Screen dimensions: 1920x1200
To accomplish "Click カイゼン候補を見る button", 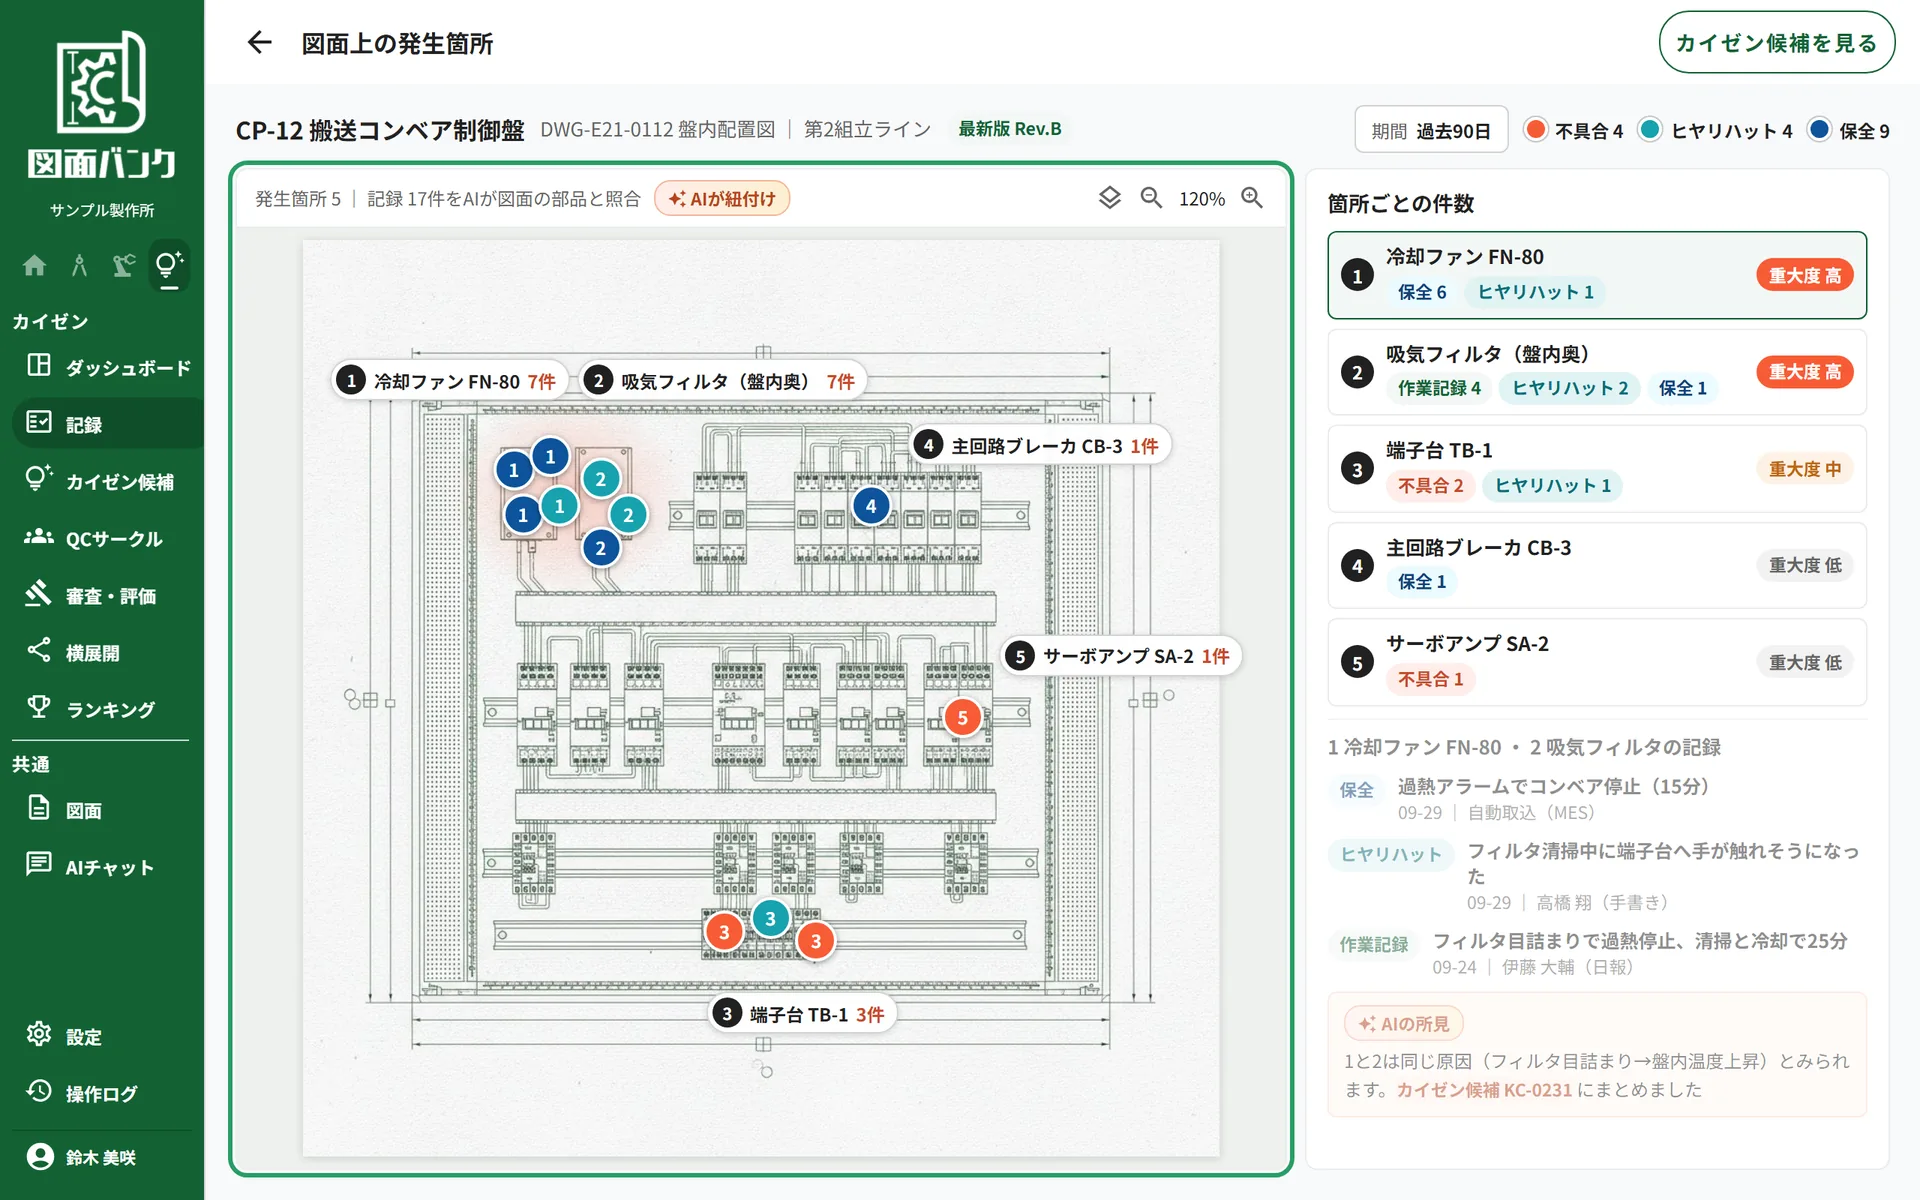I will 1776,42.
